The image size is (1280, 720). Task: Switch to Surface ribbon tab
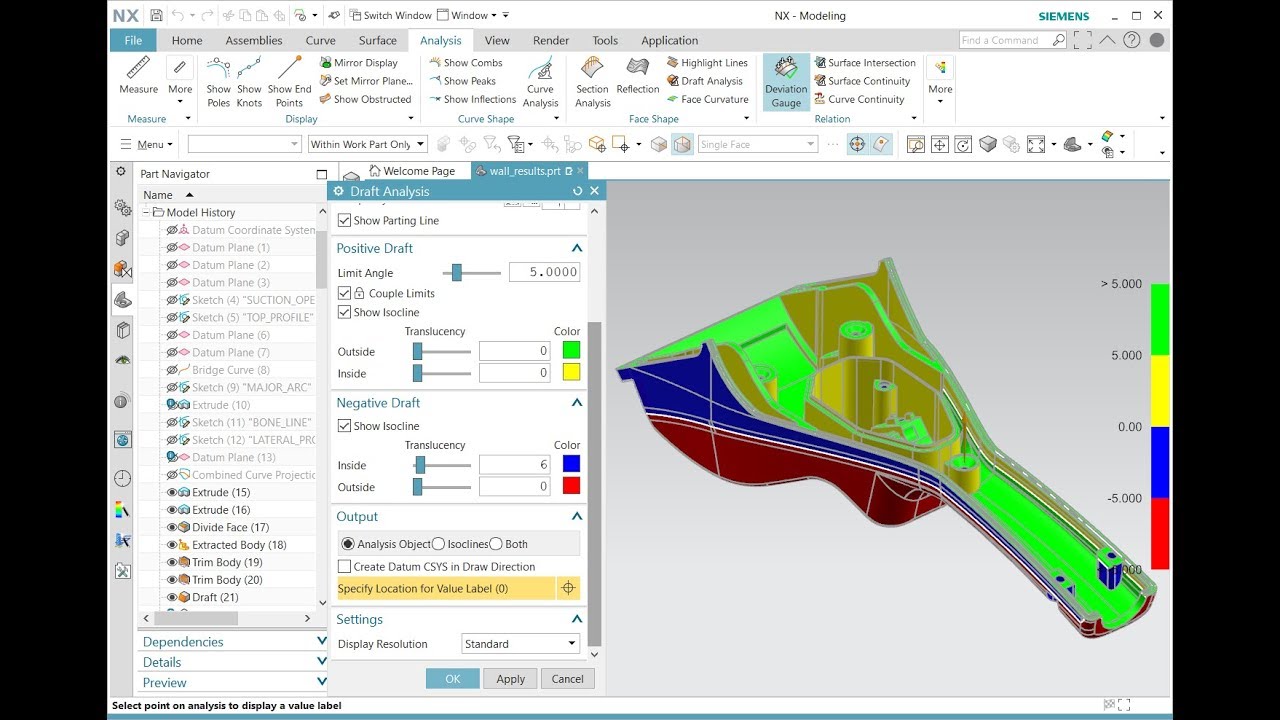pyautogui.click(x=378, y=40)
